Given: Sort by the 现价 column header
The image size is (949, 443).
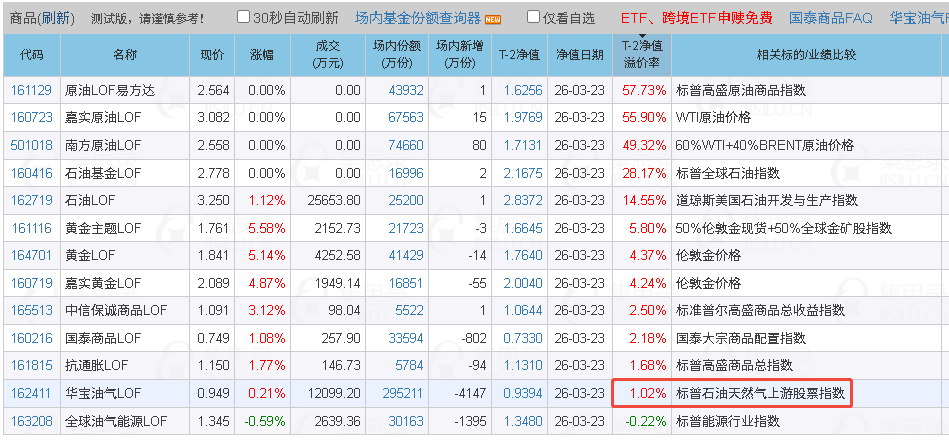Looking at the screenshot, I should (x=212, y=55).
